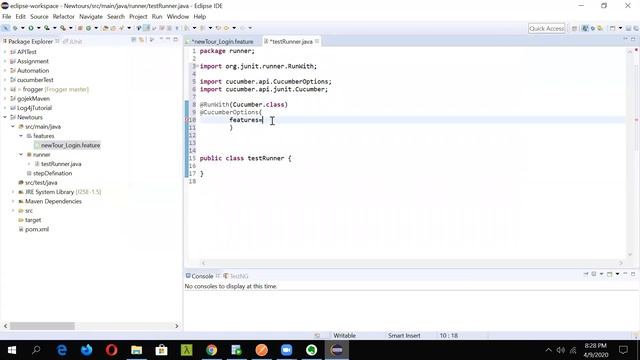This screenshot has width=640, height=360.
Task: Click the Collapse All icon in Package Explorer
Action: click(133, 40)
